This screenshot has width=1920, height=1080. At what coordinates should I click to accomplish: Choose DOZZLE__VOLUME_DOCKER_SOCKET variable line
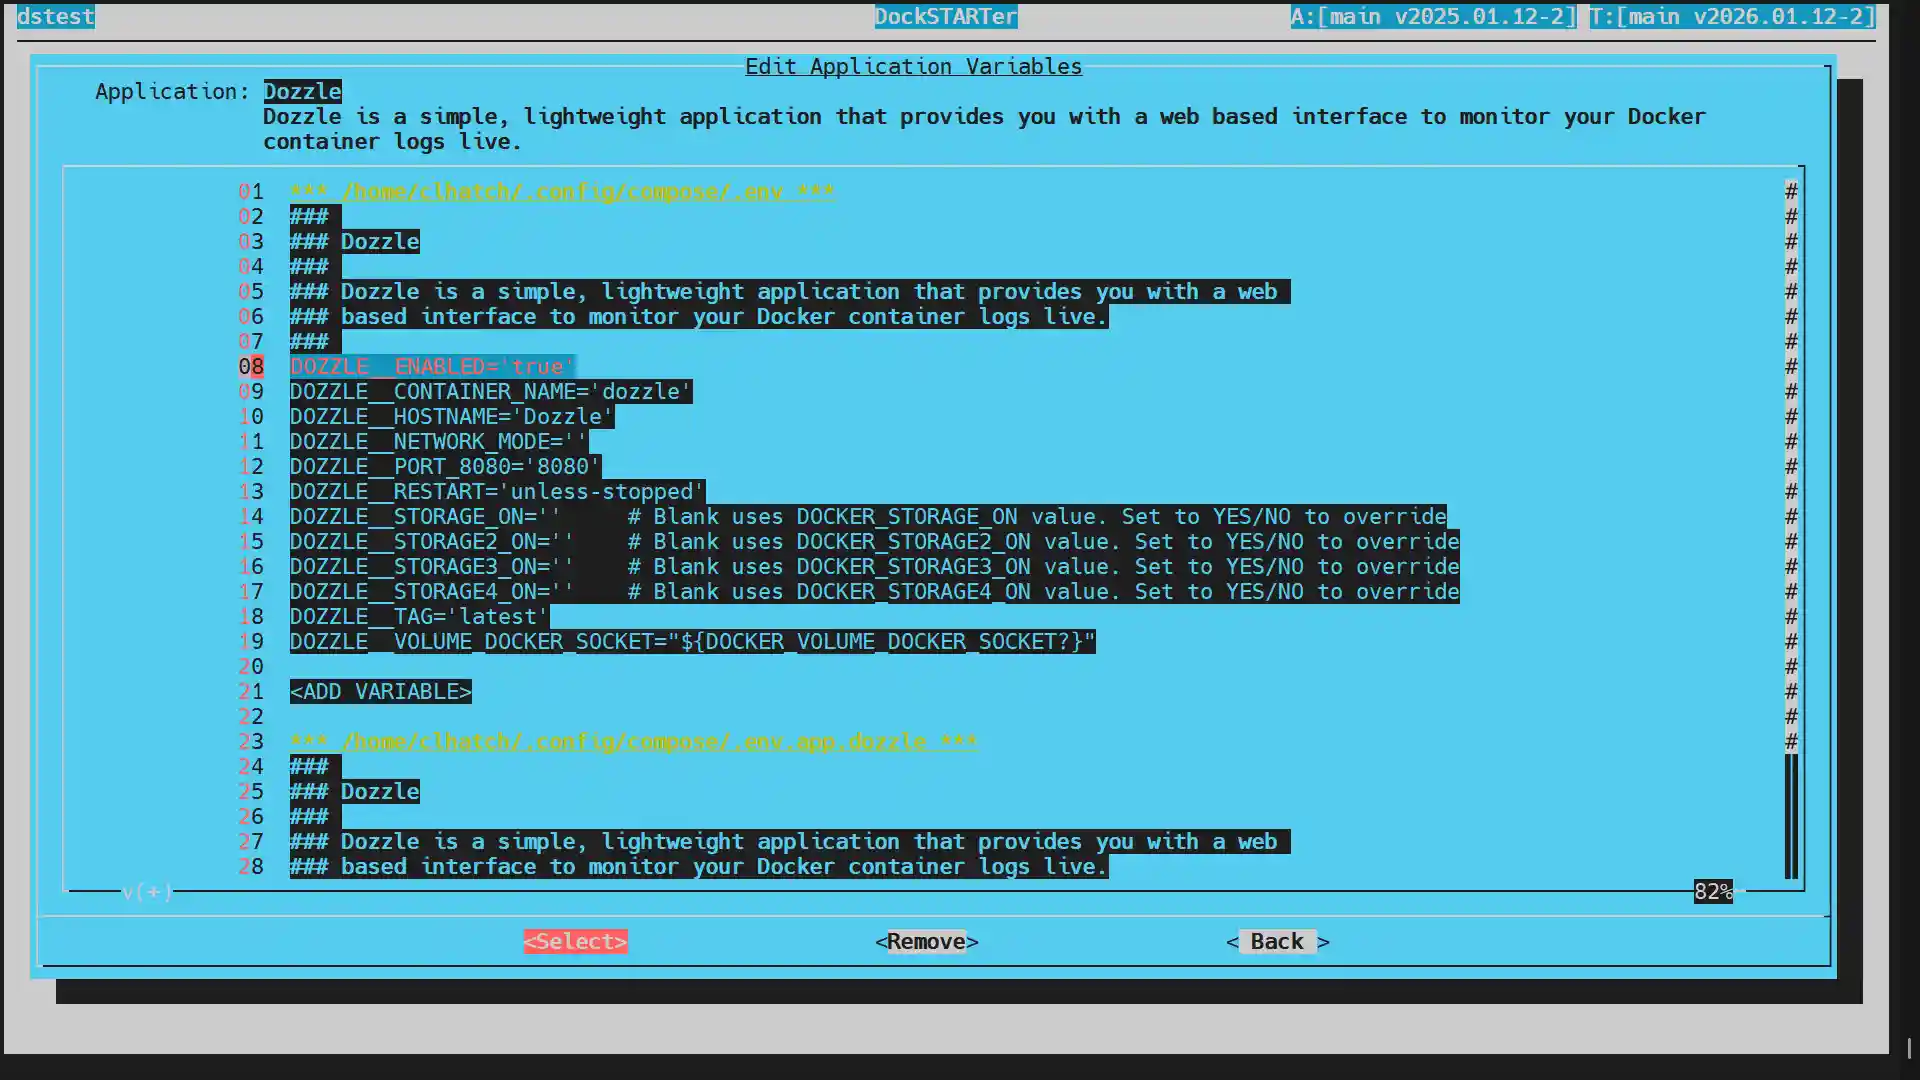[692, 641]
